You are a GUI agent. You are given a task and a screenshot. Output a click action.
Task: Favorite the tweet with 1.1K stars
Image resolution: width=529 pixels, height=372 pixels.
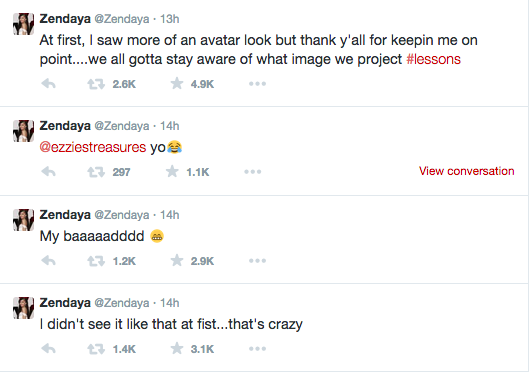click(172, 172)
